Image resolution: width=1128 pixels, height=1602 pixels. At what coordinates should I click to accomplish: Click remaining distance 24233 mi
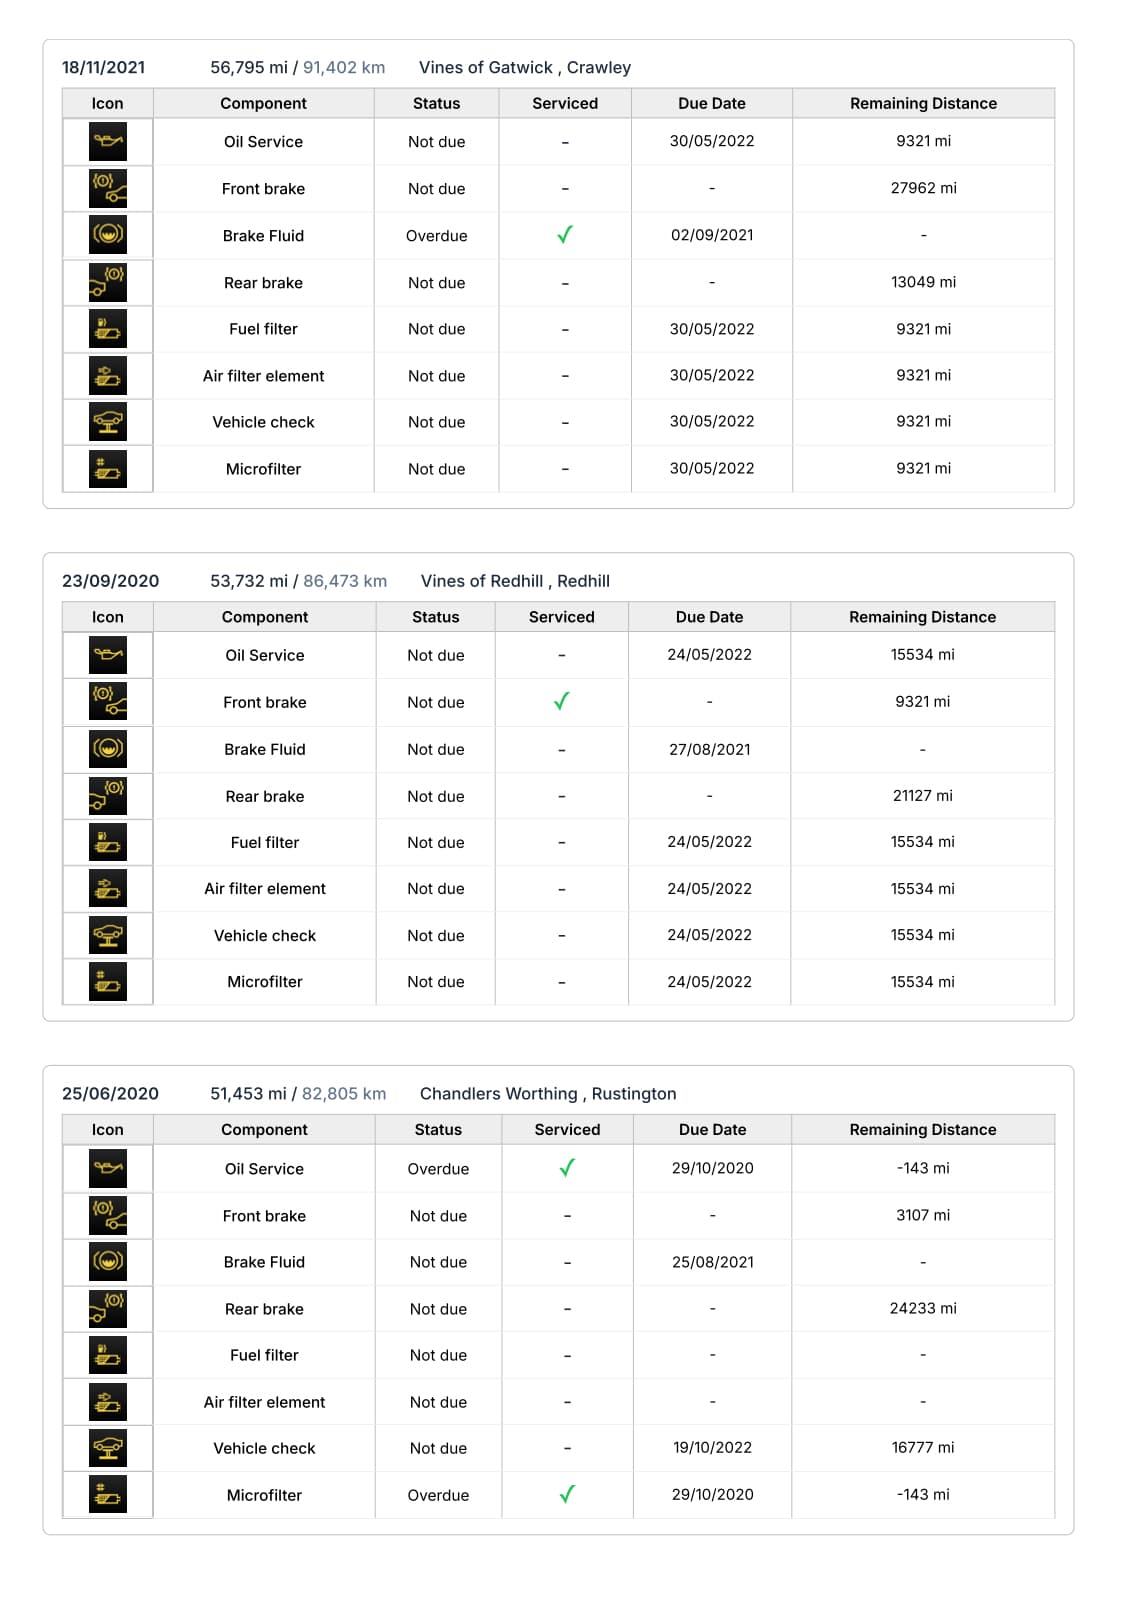(x=923, y=1308)
